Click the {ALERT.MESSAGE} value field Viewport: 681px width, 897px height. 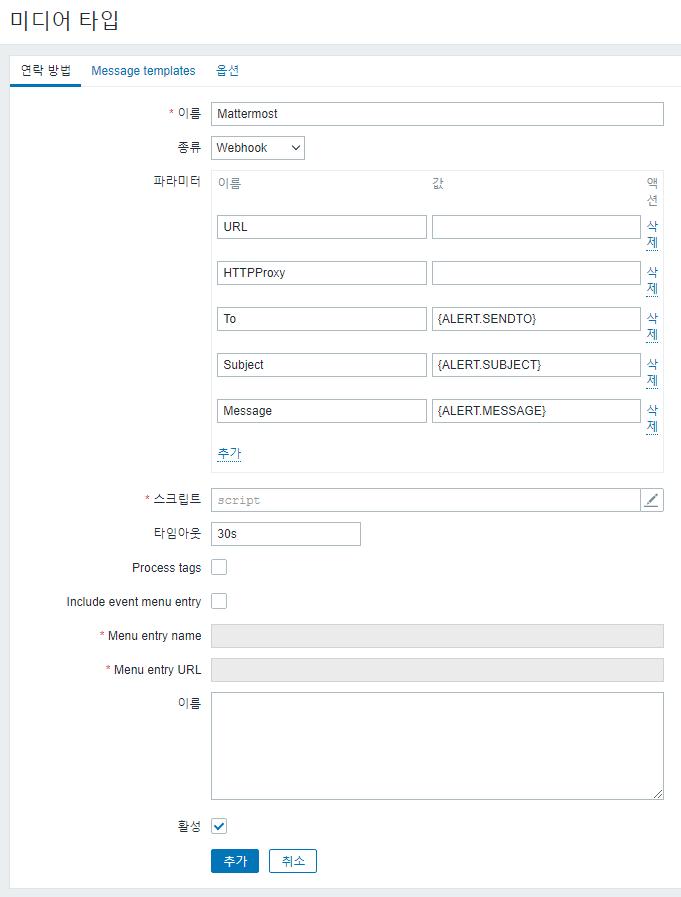[536, 411]
